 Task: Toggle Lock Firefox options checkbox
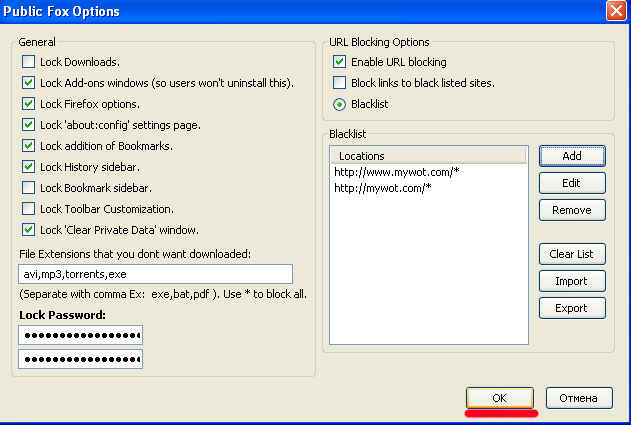(28, 104)
